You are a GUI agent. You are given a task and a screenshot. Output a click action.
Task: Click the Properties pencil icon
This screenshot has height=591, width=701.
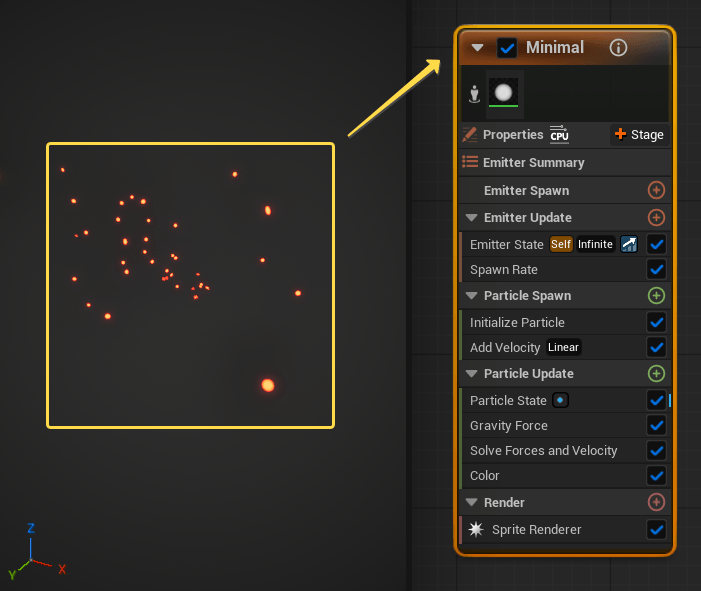point(470,135)
